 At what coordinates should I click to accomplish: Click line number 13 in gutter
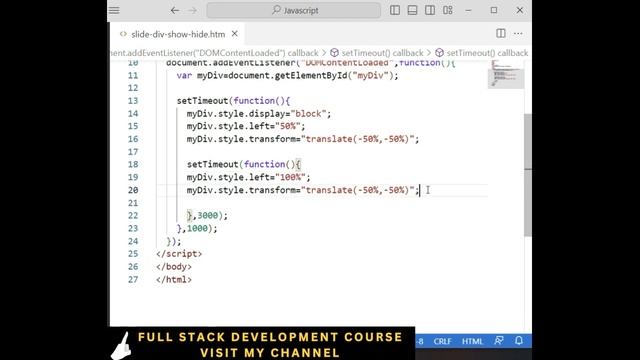click(133, 101)
